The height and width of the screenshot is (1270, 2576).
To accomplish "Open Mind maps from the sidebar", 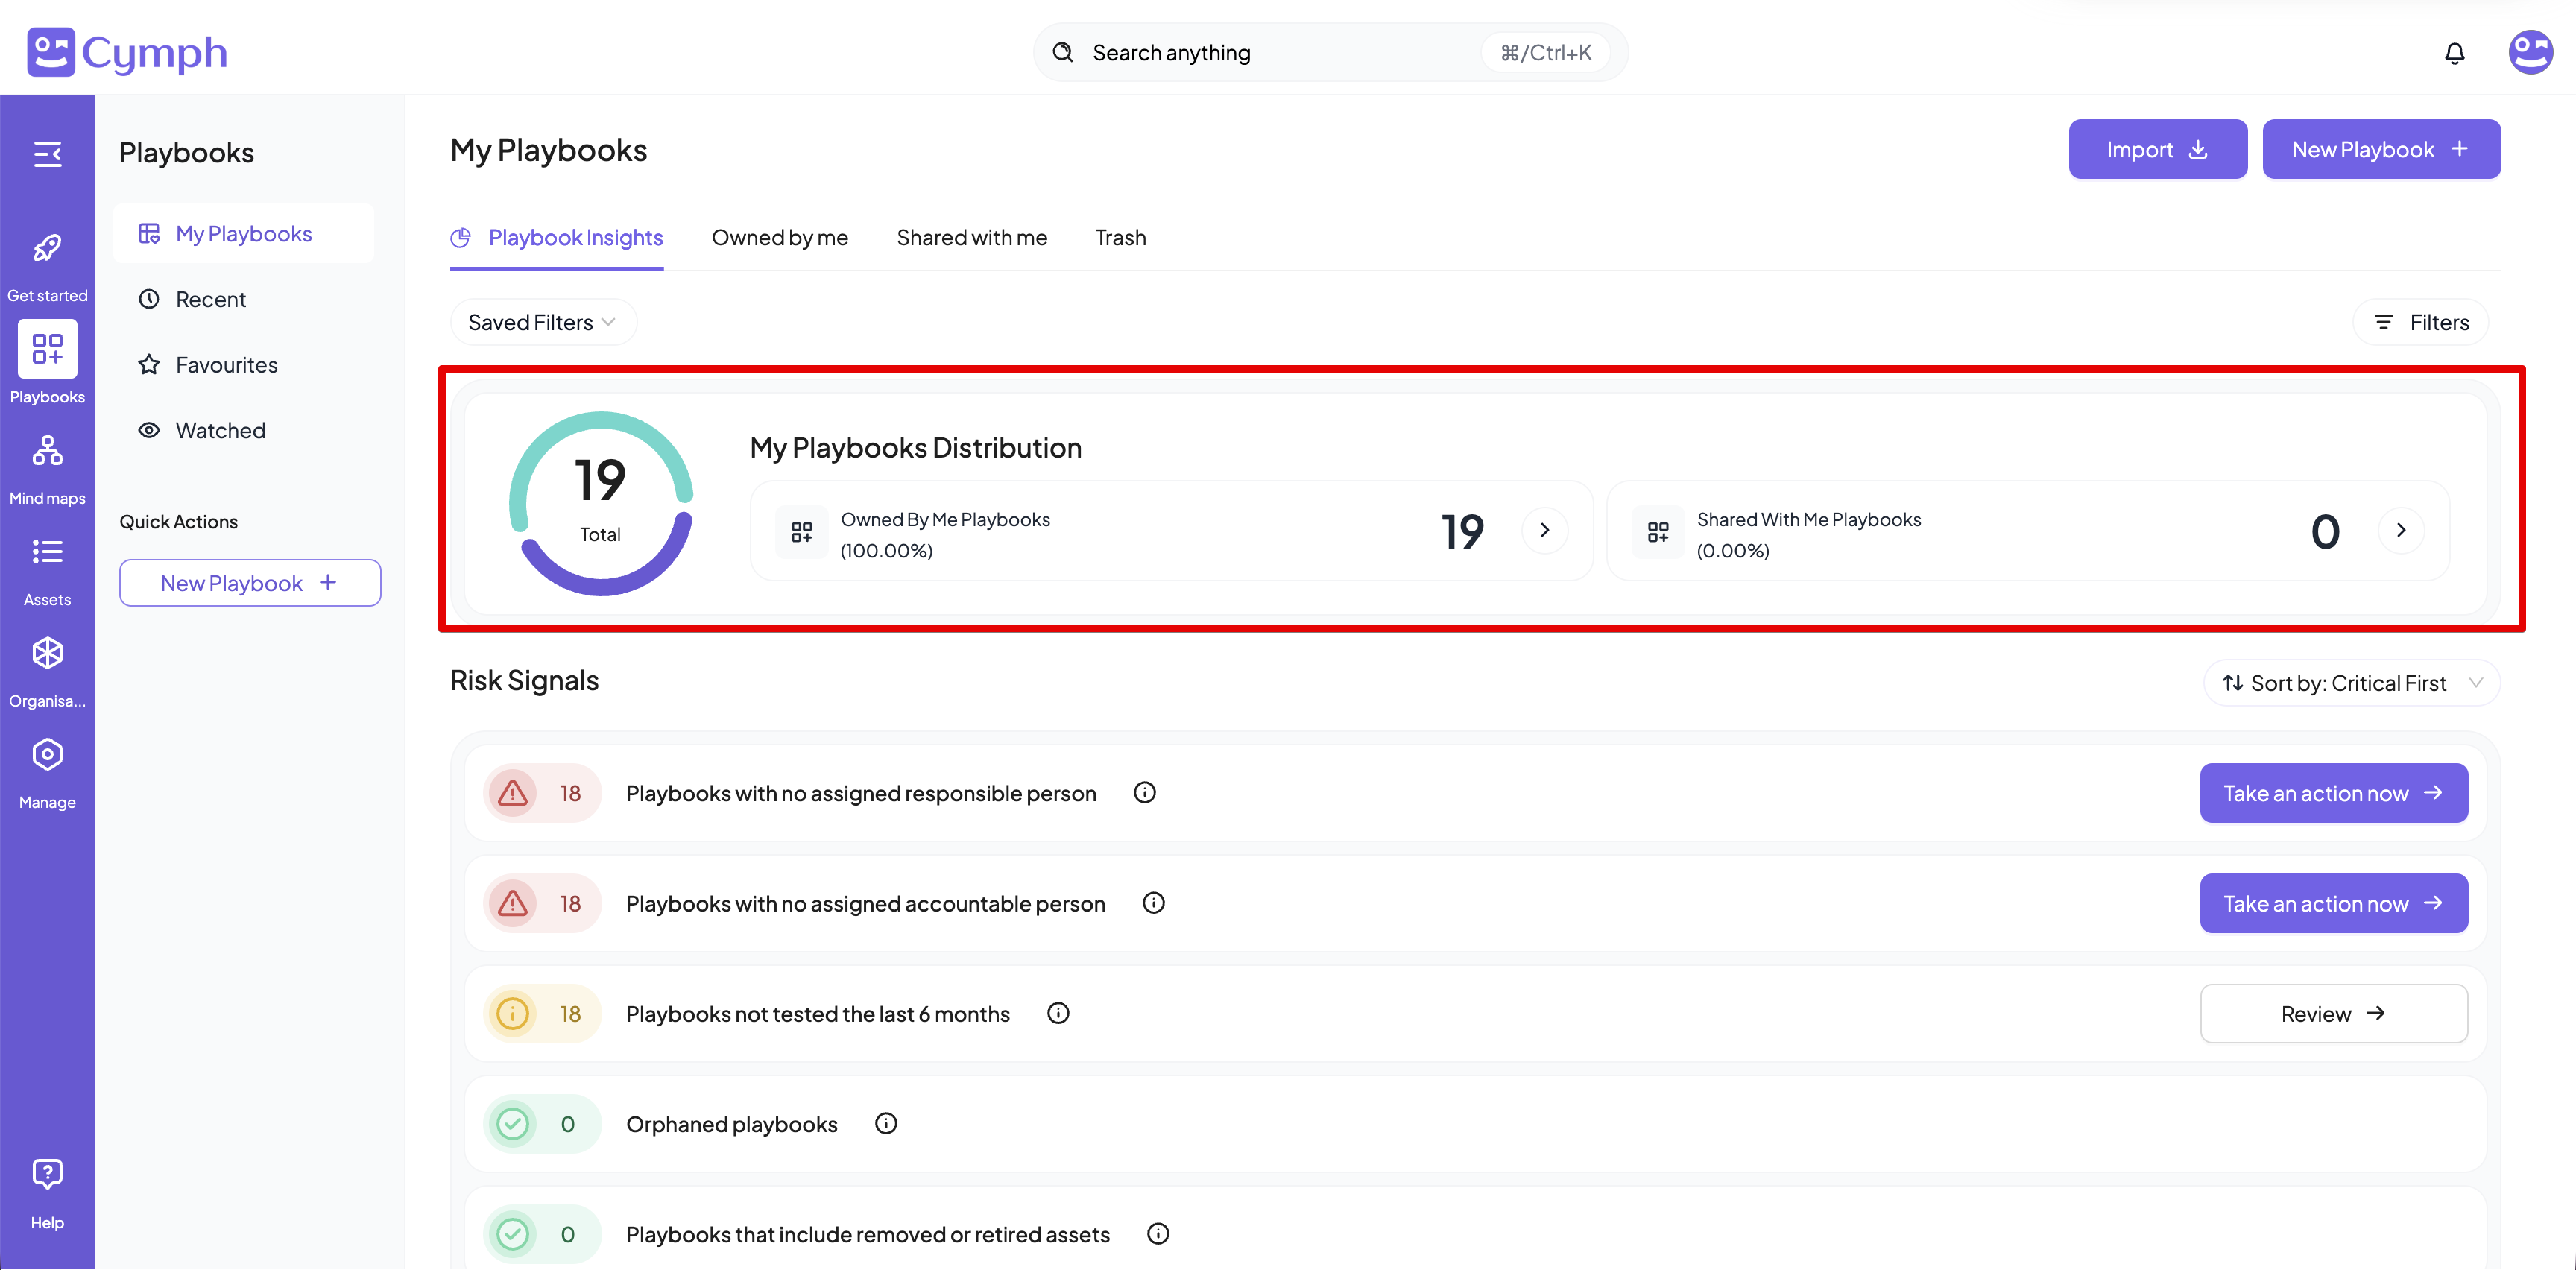I will (47, 452).
